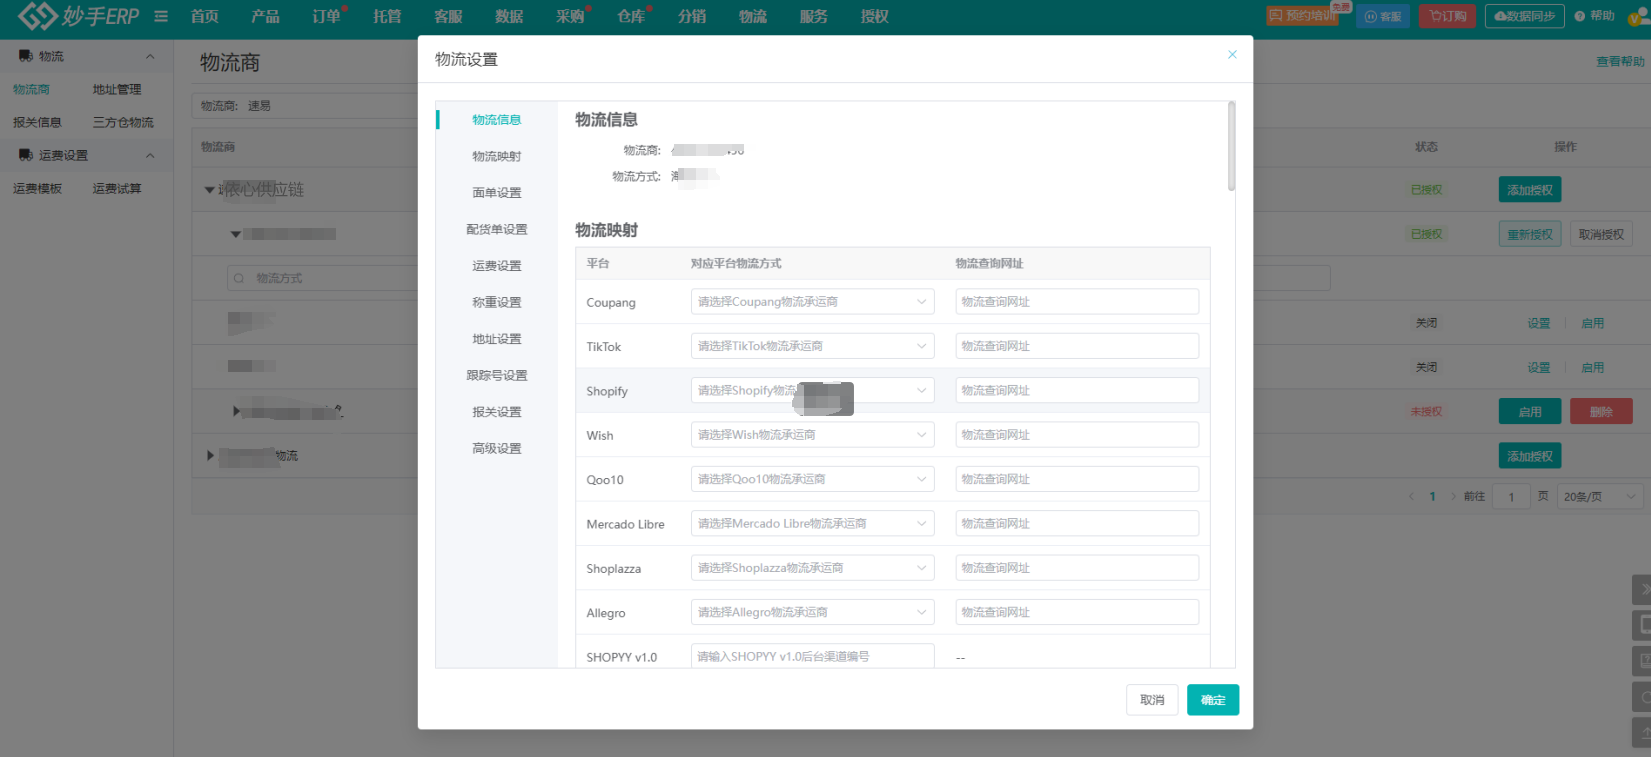The height and width of the screenshot is (757, 1651).
Task: Click the dialog's vertical scrollbar thumb
Action: (x=1231, y=146)
